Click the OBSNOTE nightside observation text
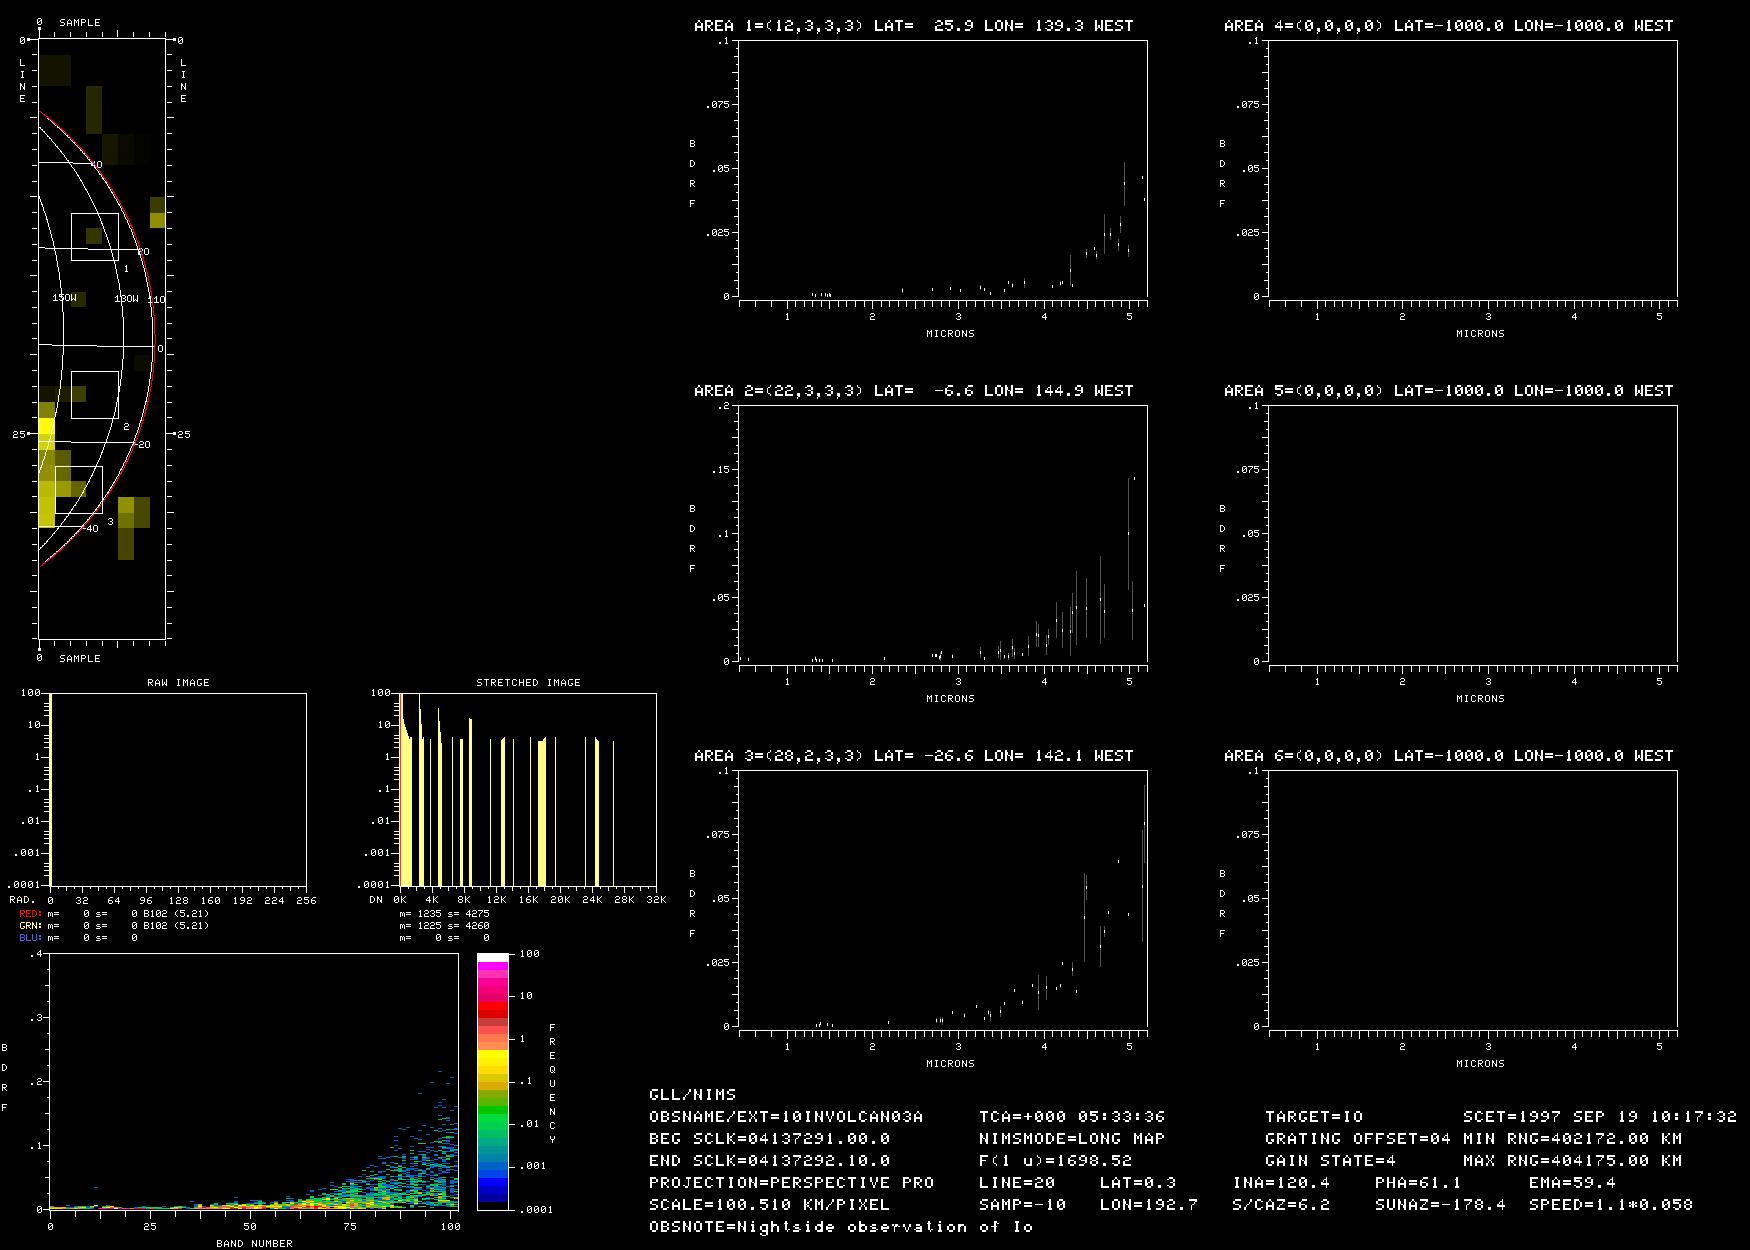Screen dimensions: 1750x1250 coord(840,1226)
